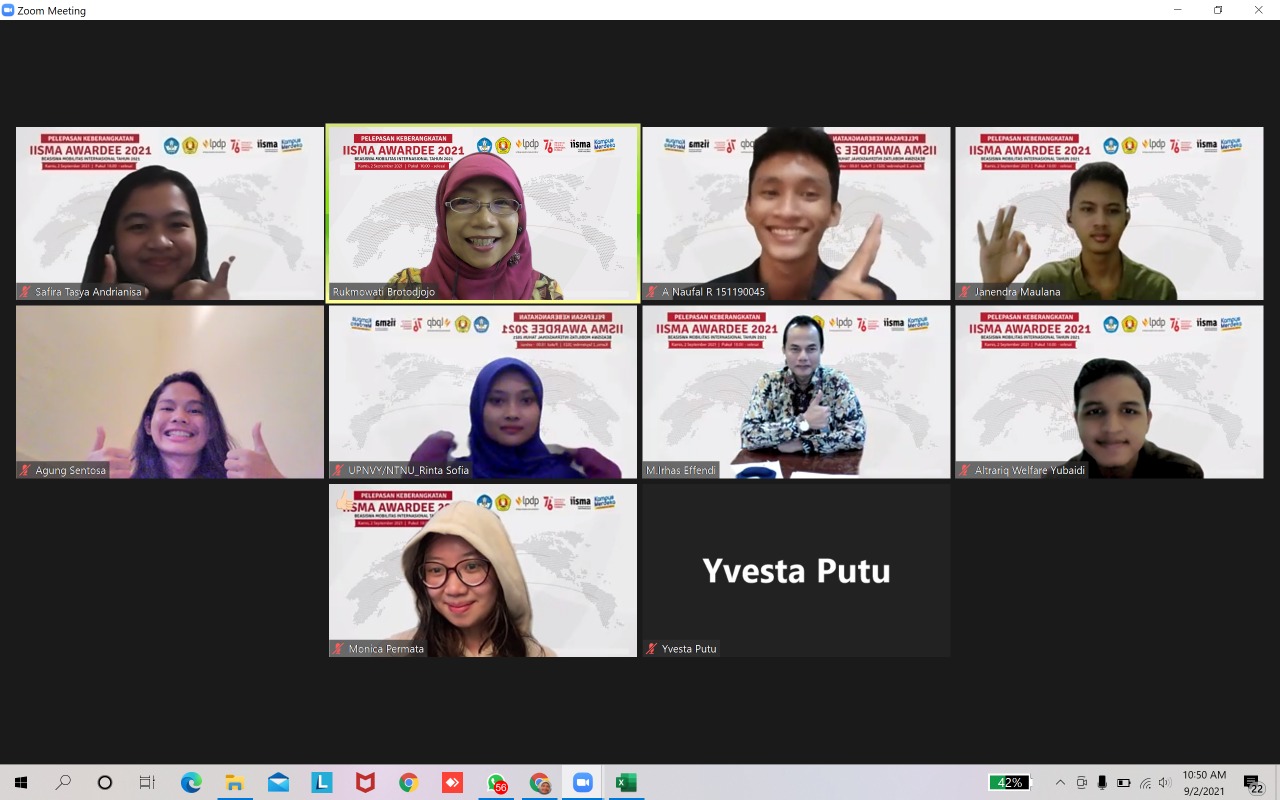Screen dimensions: 1280x800
Task: Select Monica Permata's video tile
Action: tap(482, 570)
